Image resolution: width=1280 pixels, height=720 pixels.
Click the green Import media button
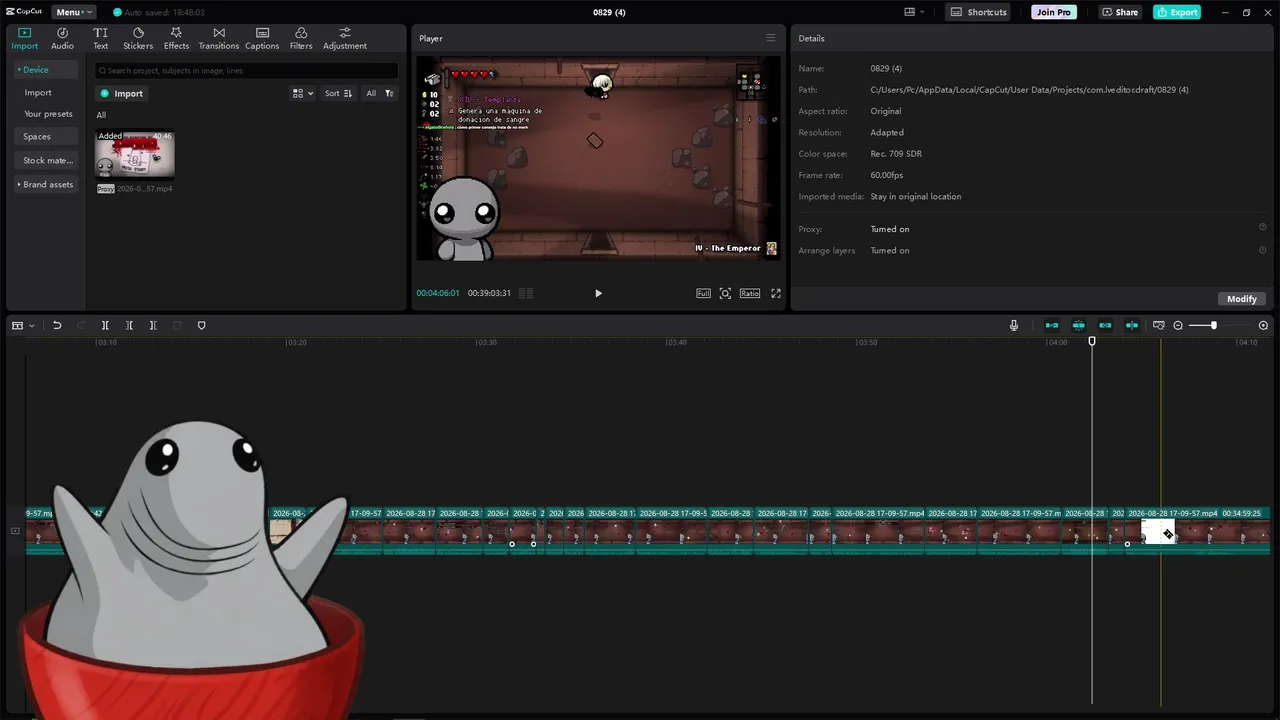point(123,93)
